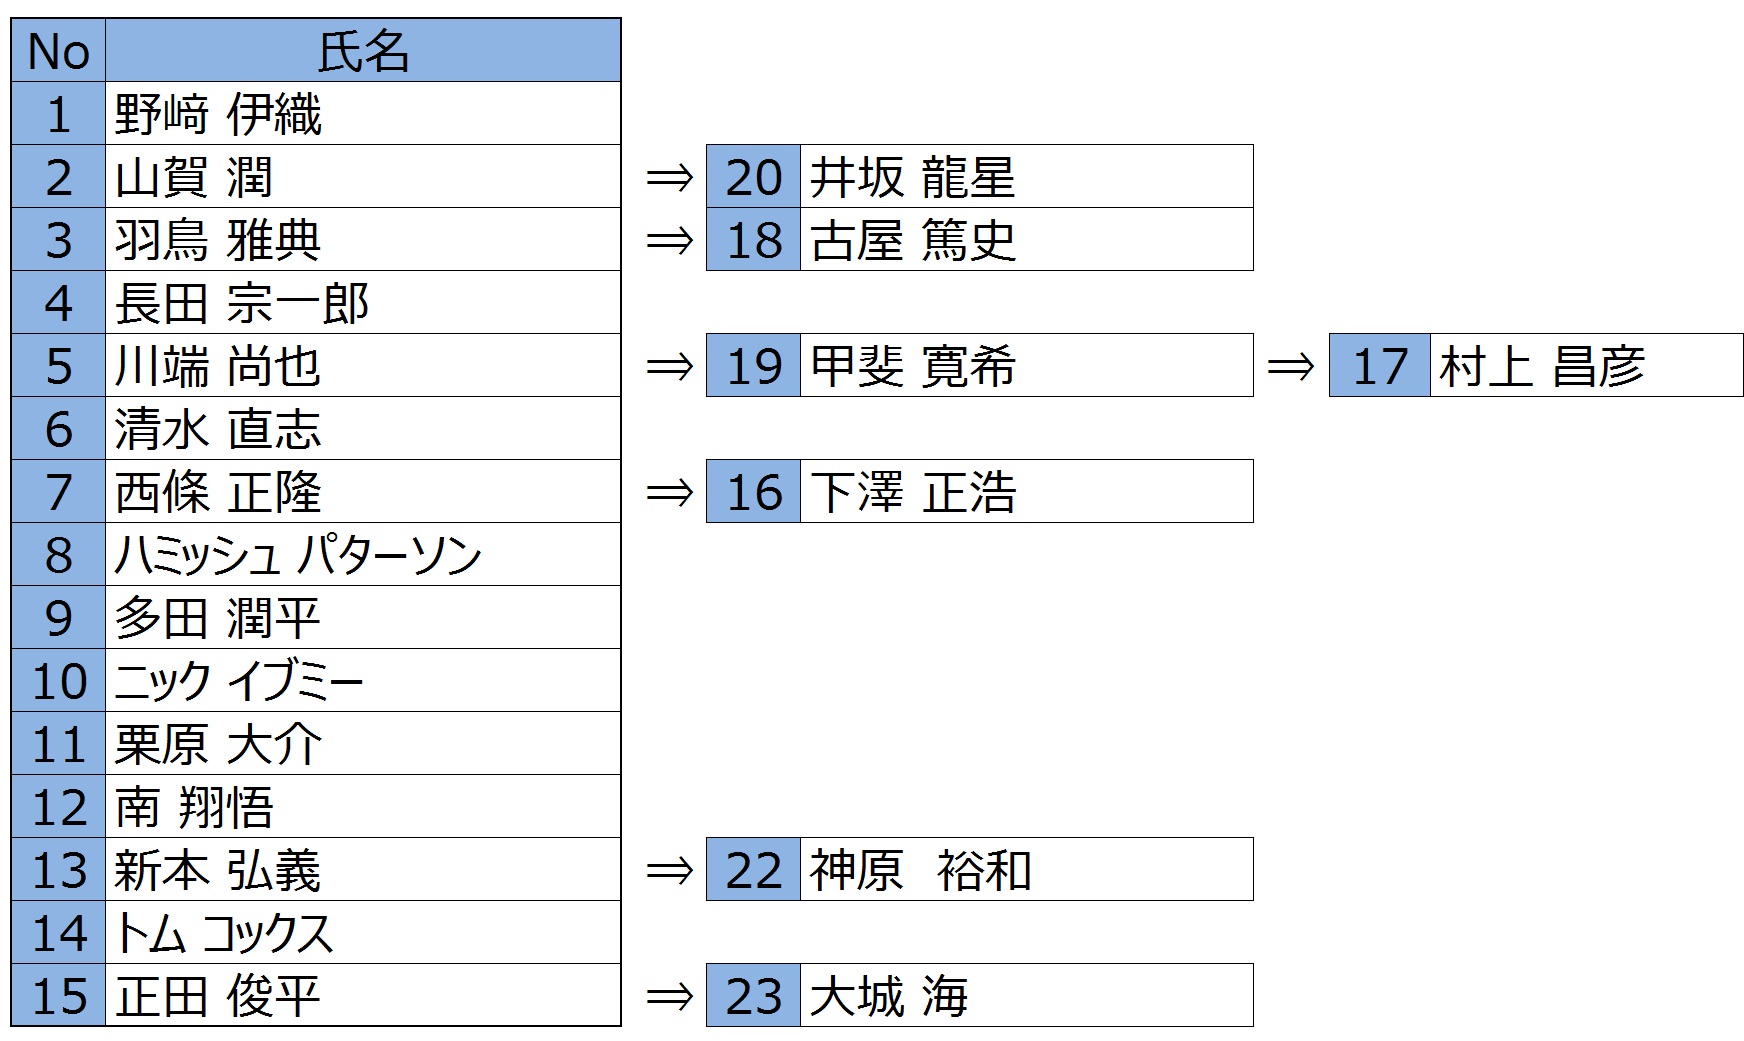1744x1041 pixels.
Task: Click the arrow after 川端 尚也
Action: coord(669,367)
